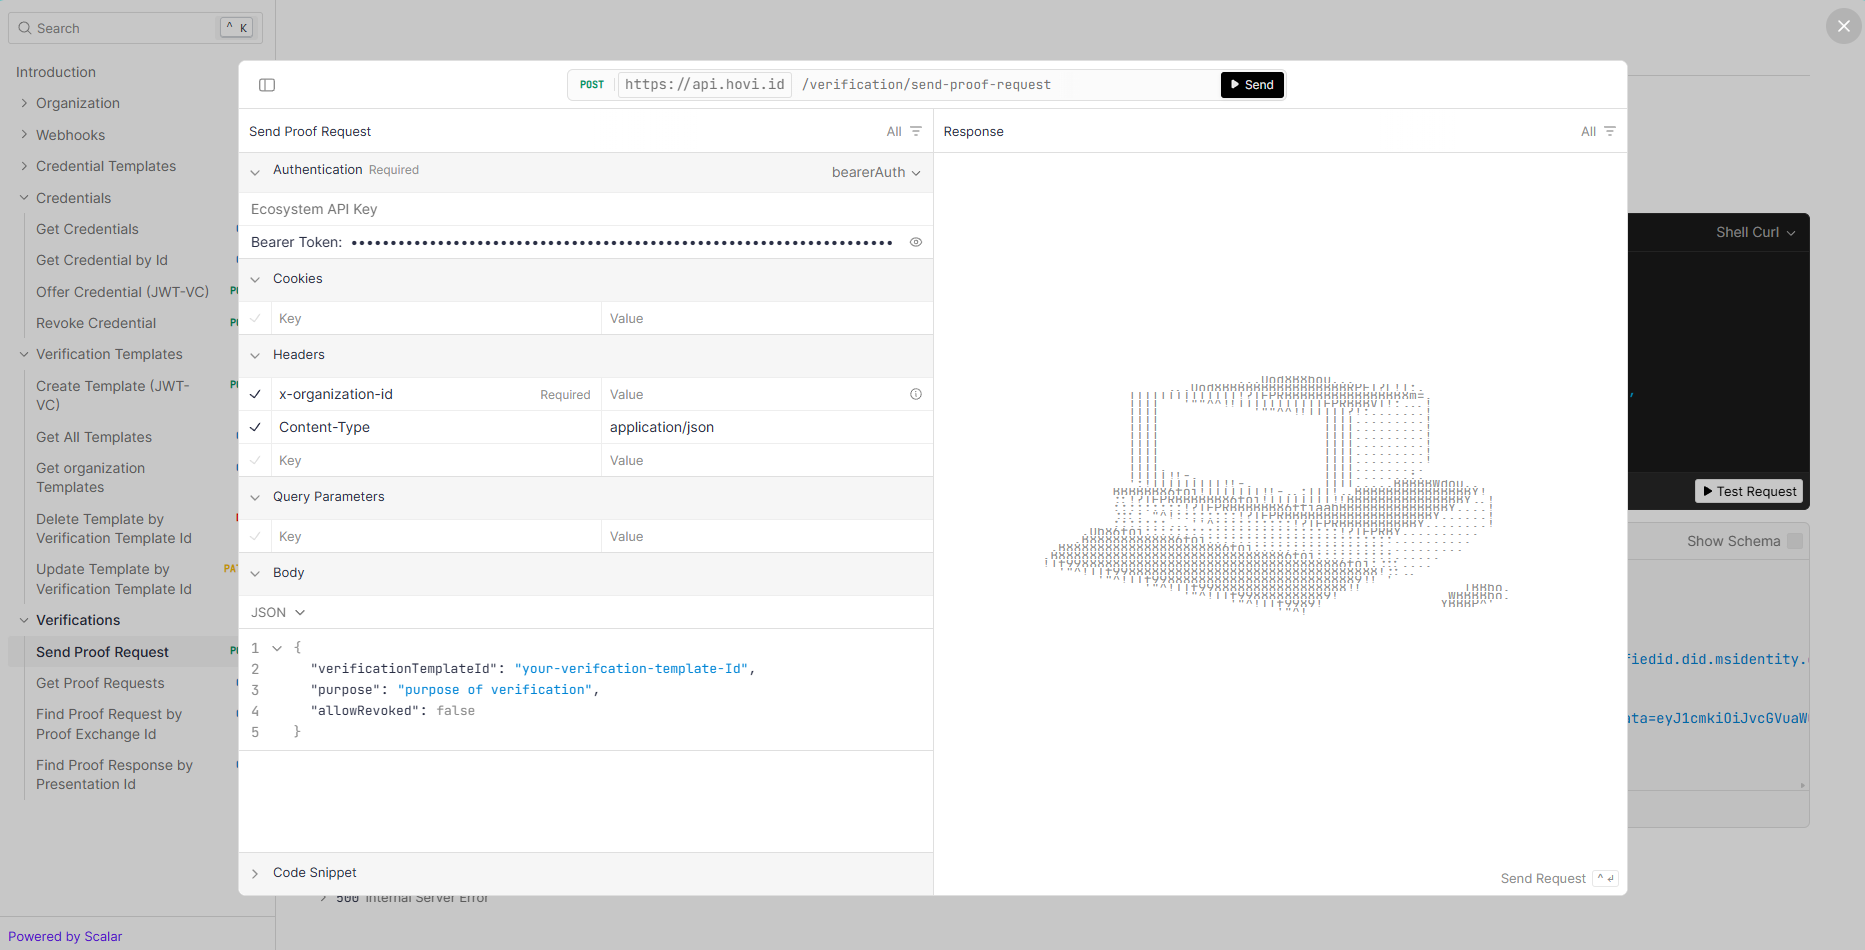
Task: Close the API client modal
Action: click(x=1843, y=26)
